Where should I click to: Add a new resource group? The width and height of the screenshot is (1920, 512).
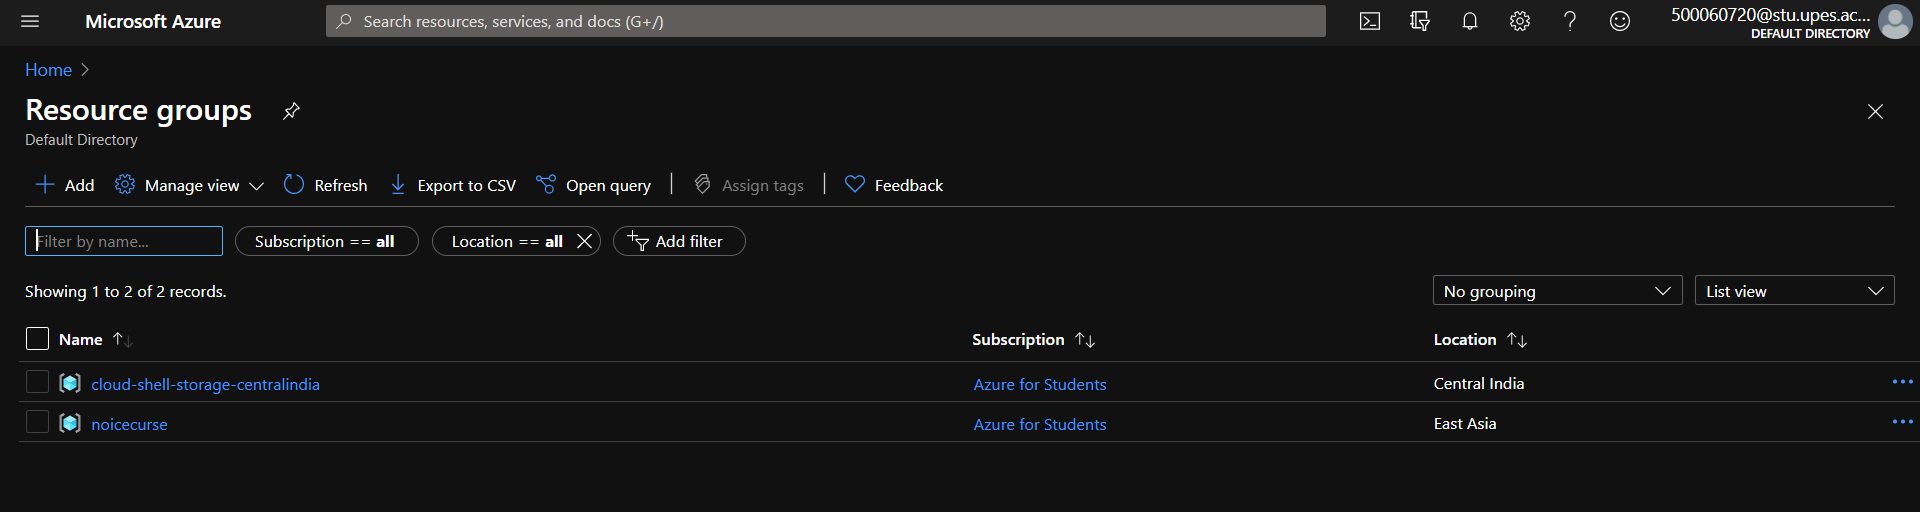pos(65,185)
